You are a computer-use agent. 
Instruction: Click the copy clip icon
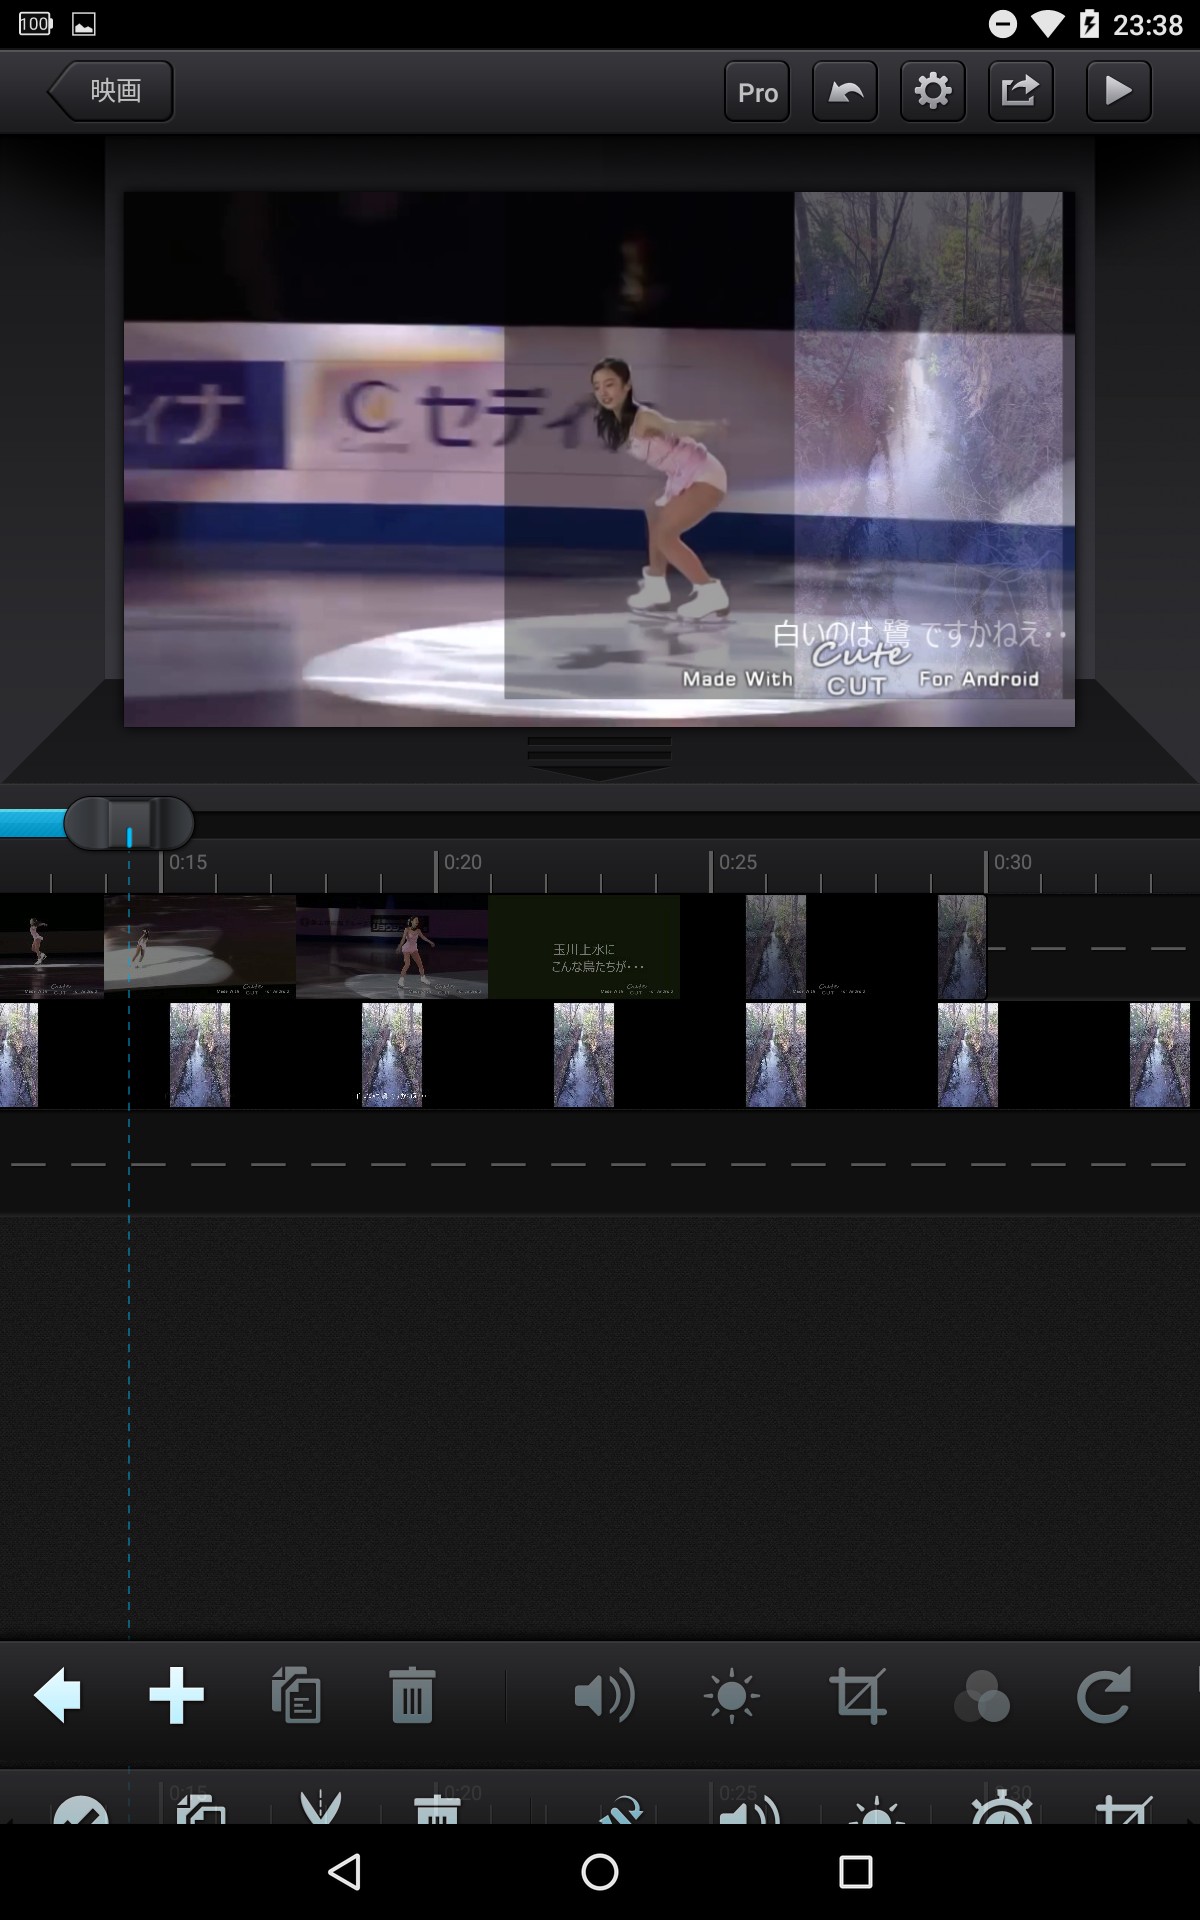click(296, 1695)
